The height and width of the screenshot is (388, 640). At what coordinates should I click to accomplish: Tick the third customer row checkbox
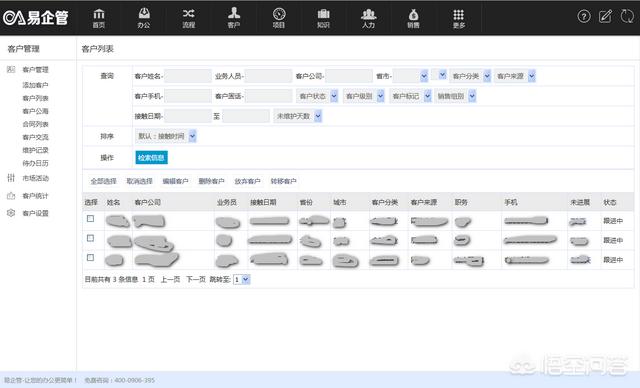[x=91, y=257]
